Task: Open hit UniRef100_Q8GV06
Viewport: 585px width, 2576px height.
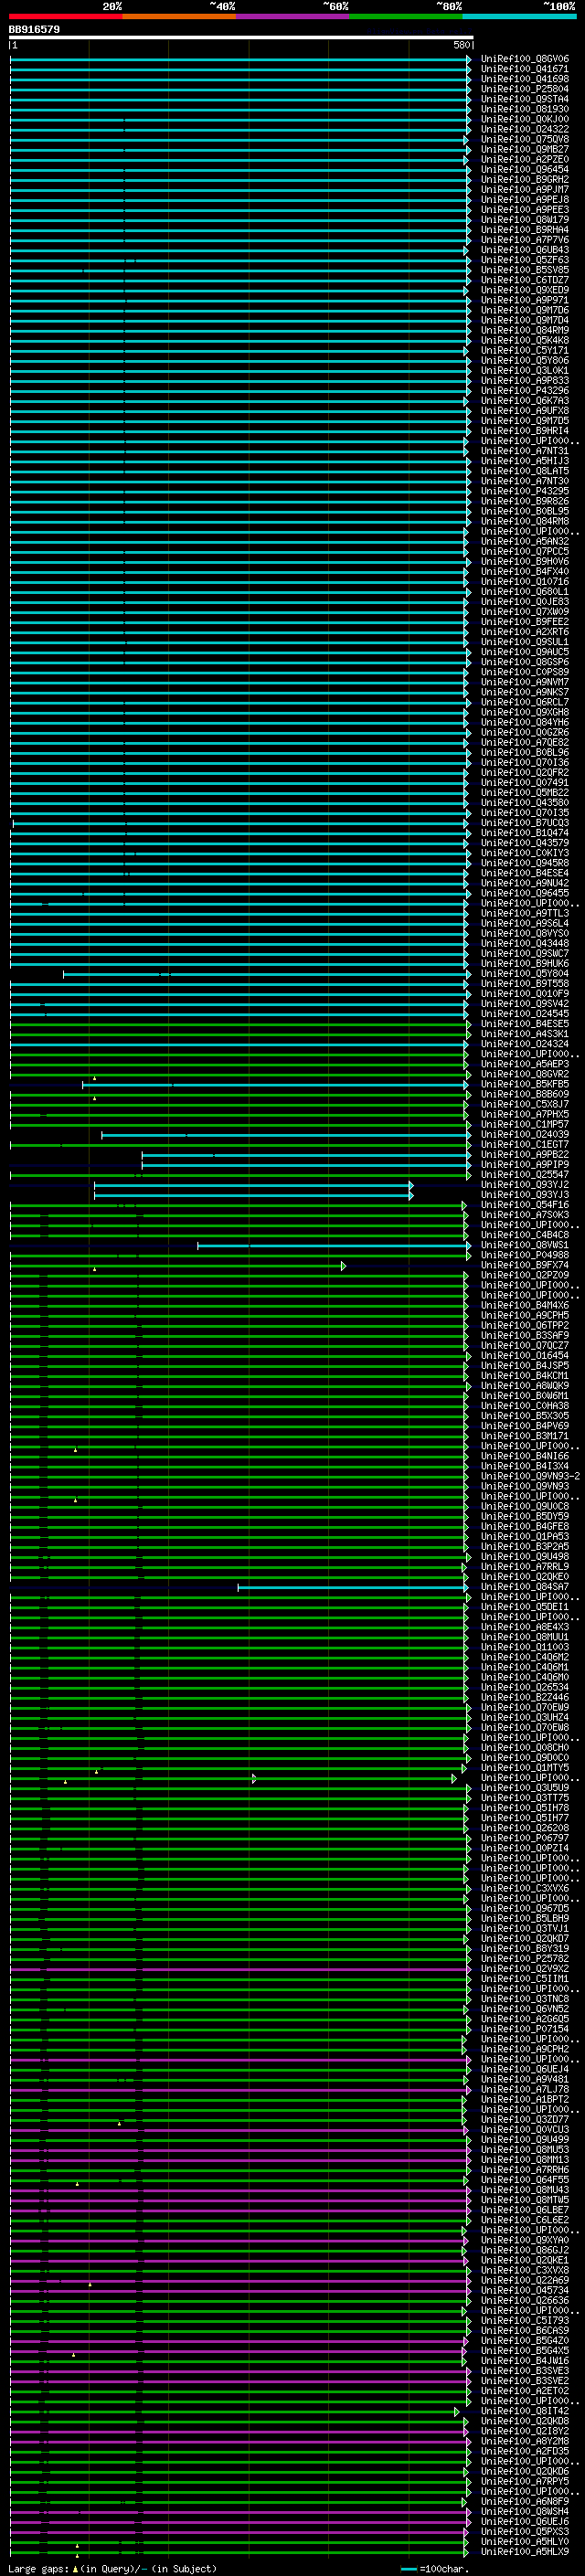Action: coord(524,59)
